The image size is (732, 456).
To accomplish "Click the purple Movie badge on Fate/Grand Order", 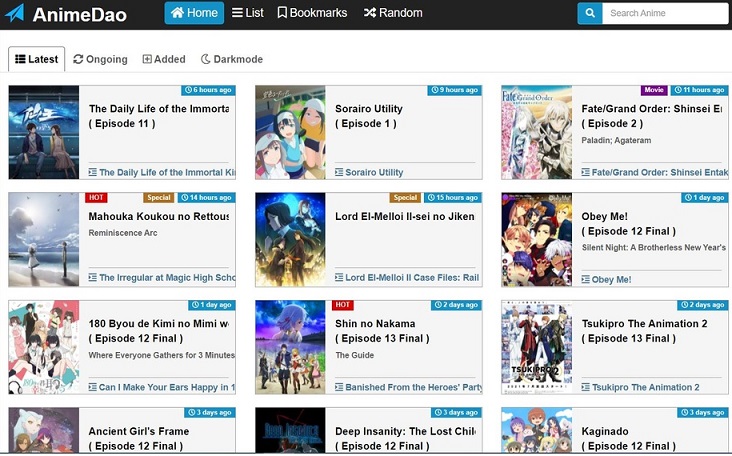I will 654,90.
